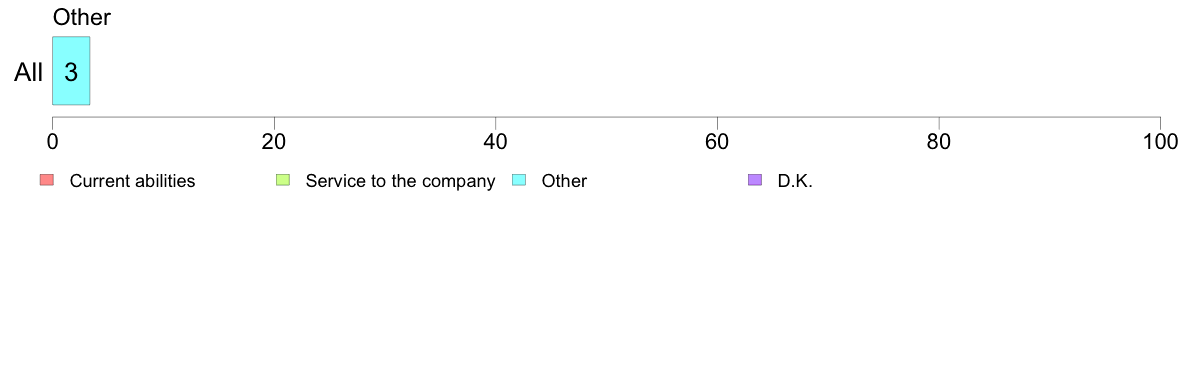Click the cyan bar labeled 3

[x=71, y=70]
